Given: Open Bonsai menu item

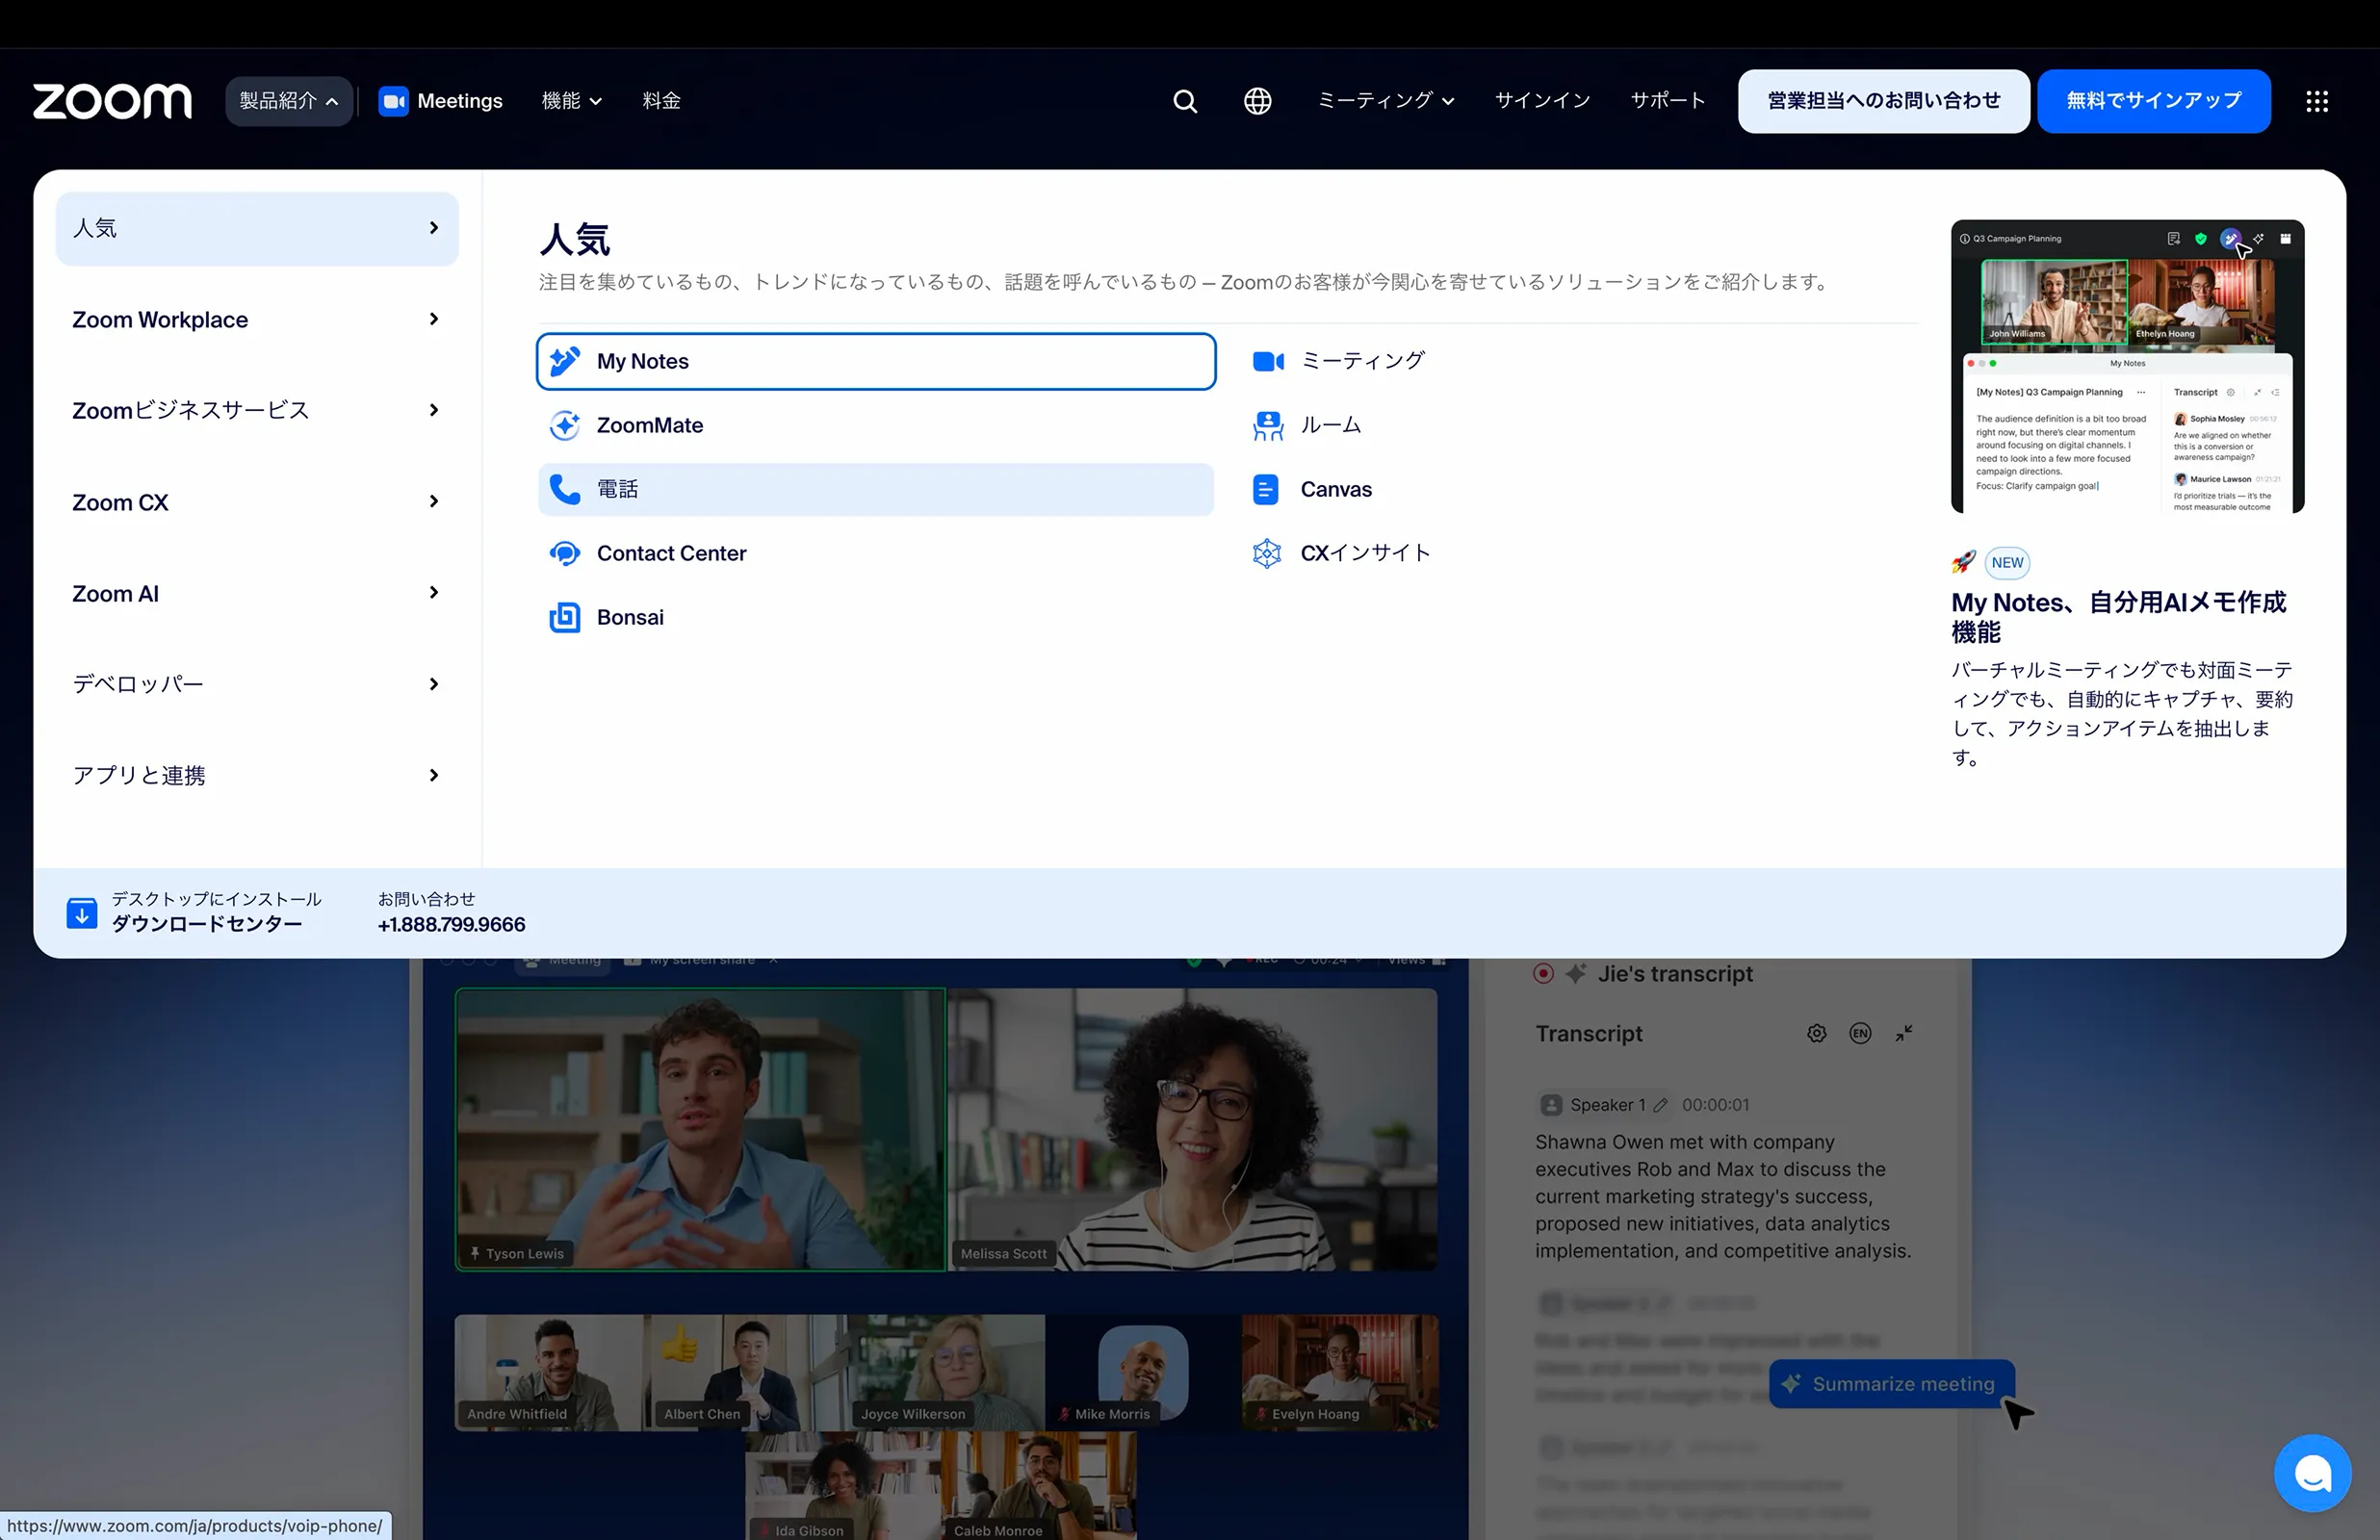Looking at the screenshot, I should coord(876,617).
